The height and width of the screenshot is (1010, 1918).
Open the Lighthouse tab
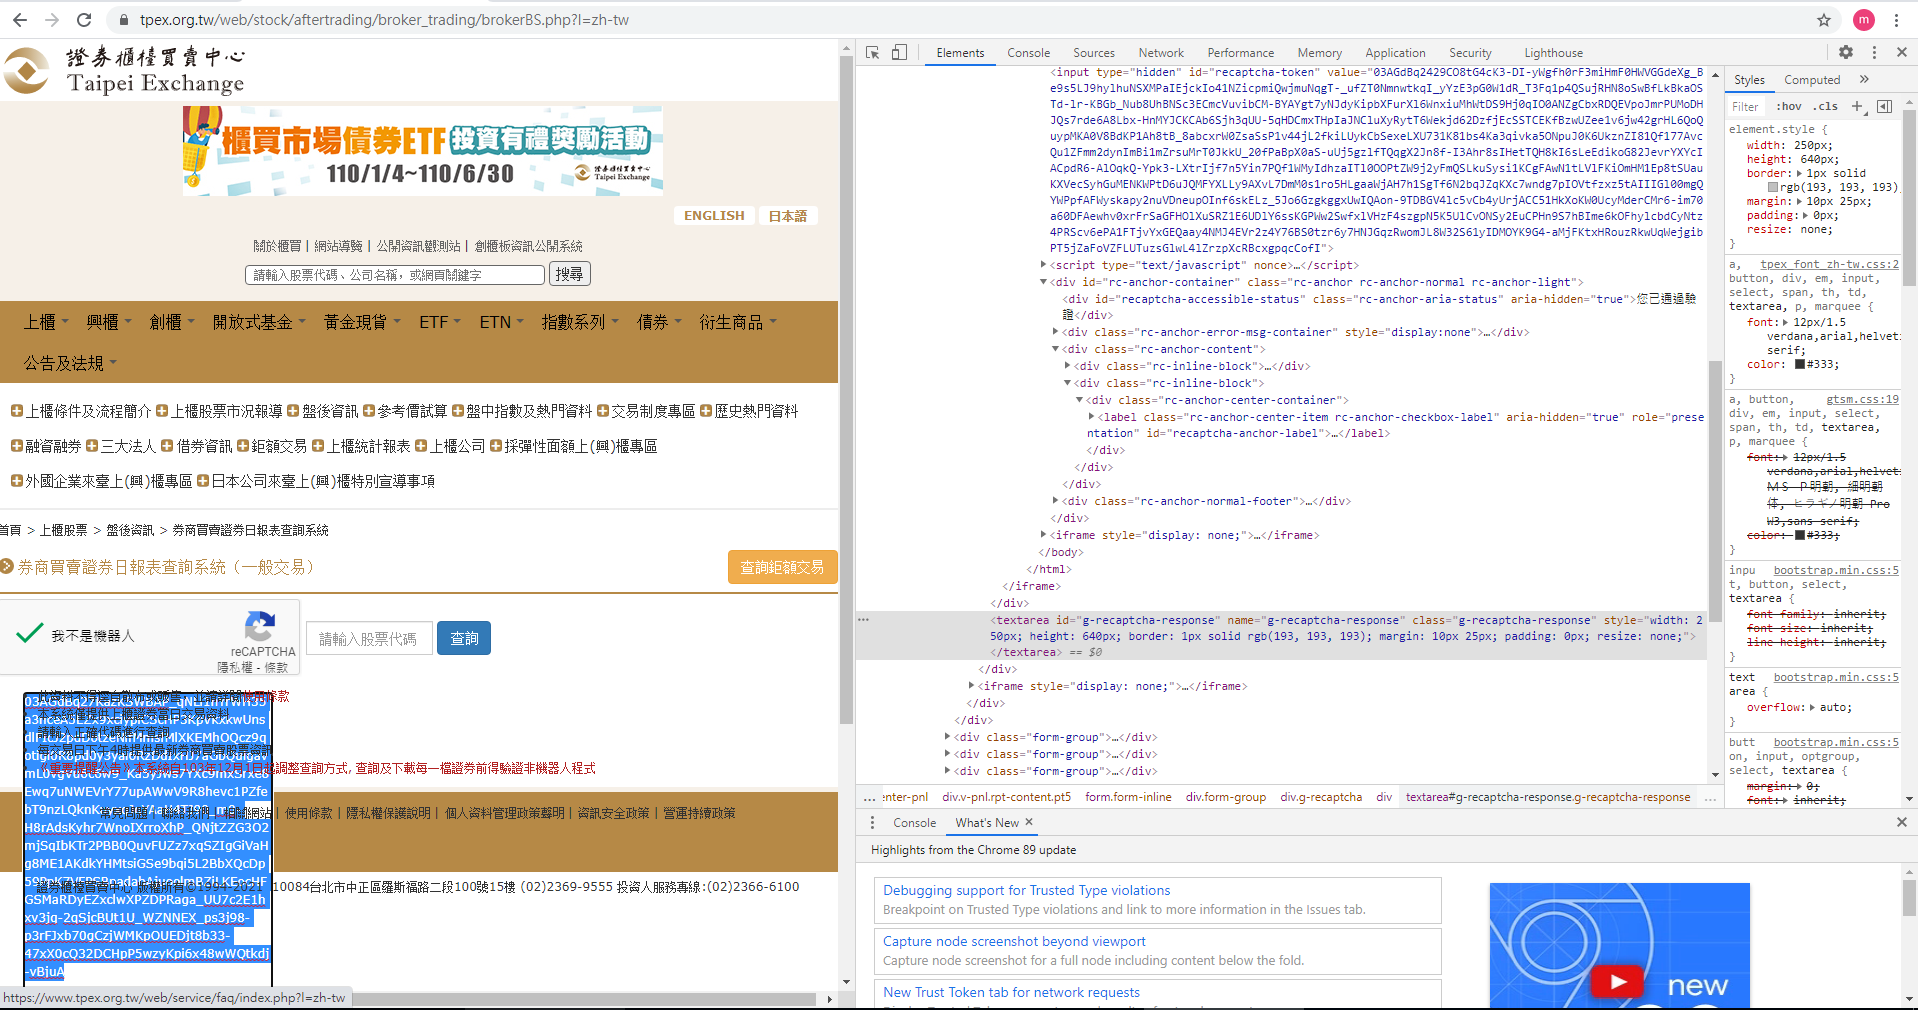(x=1553, y=53)
